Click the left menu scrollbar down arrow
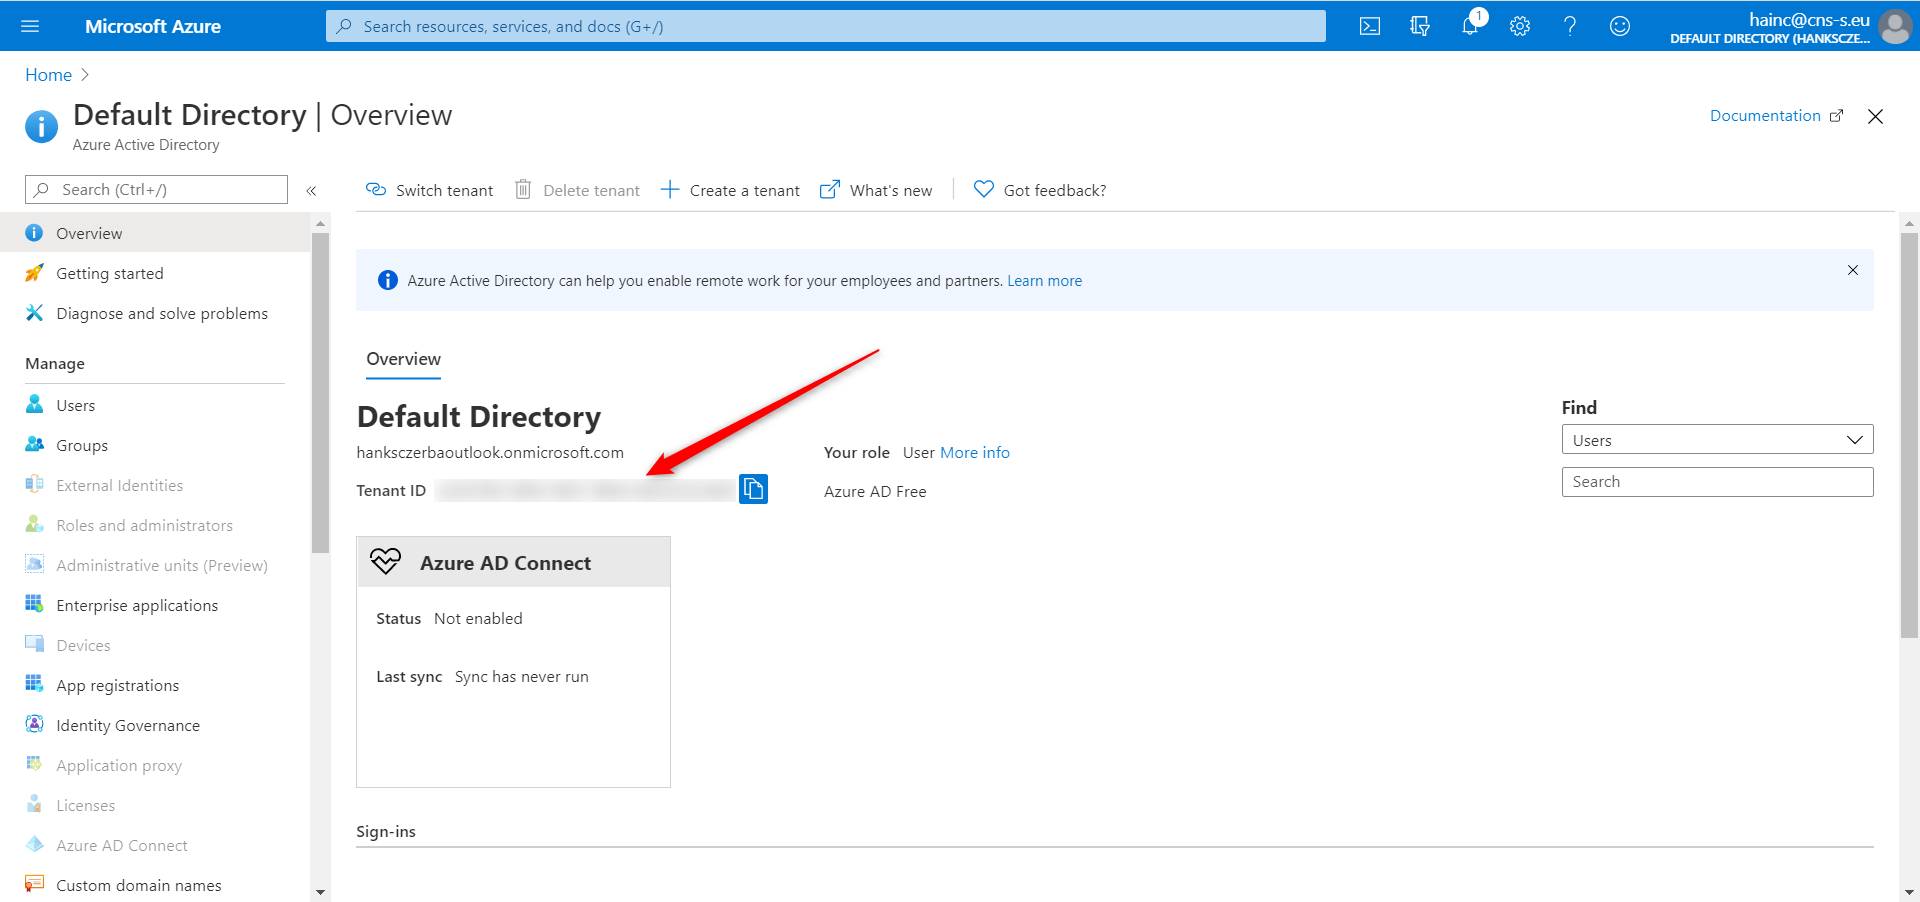 [x=320, y=892]
